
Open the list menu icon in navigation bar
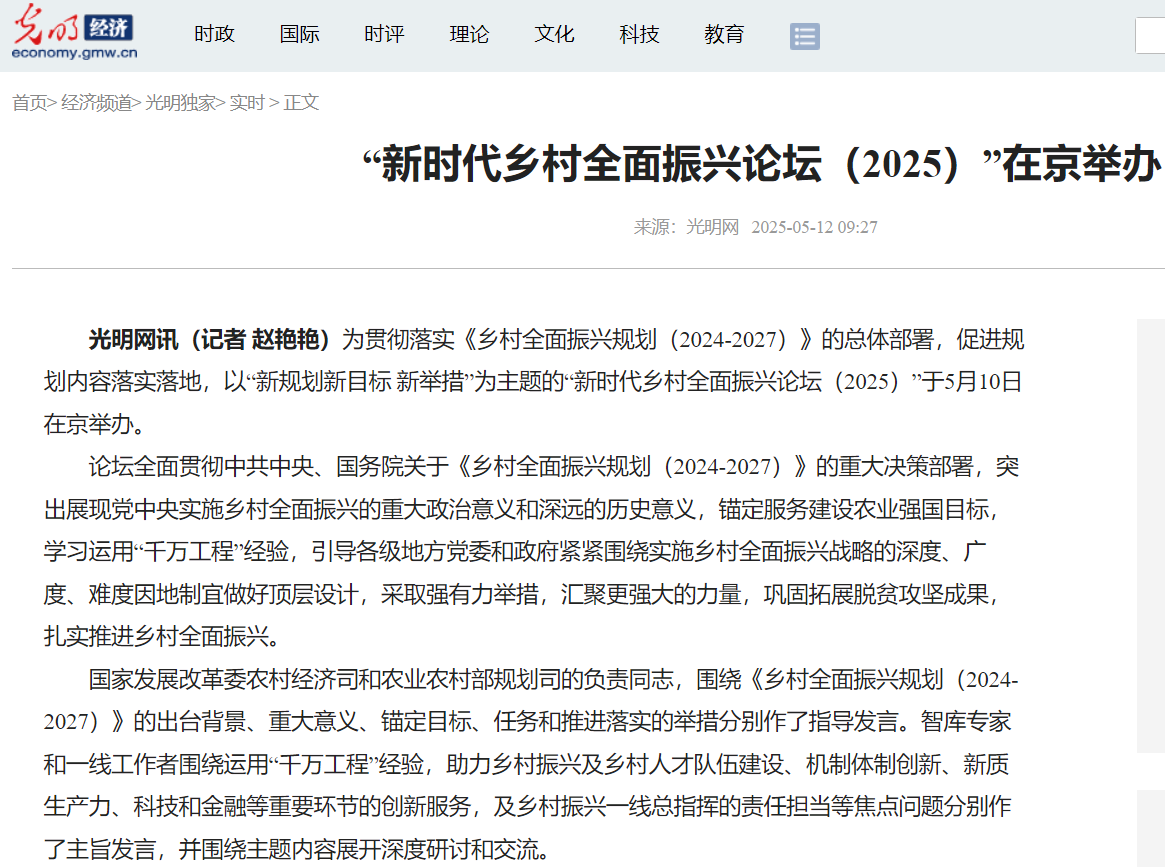click(804, 36)
